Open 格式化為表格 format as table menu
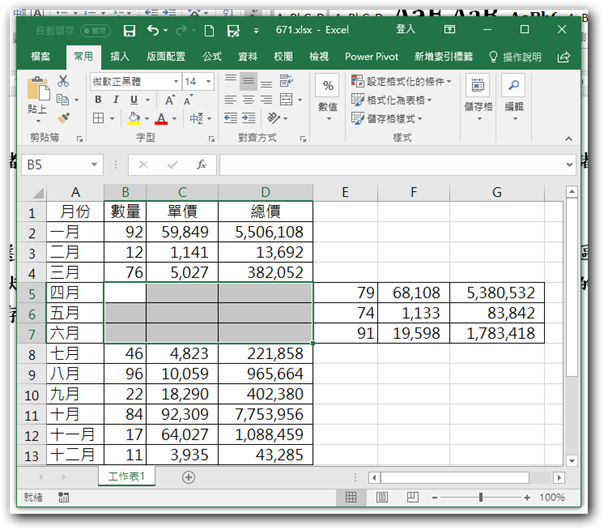604x530 pixels. coord(391,100)
